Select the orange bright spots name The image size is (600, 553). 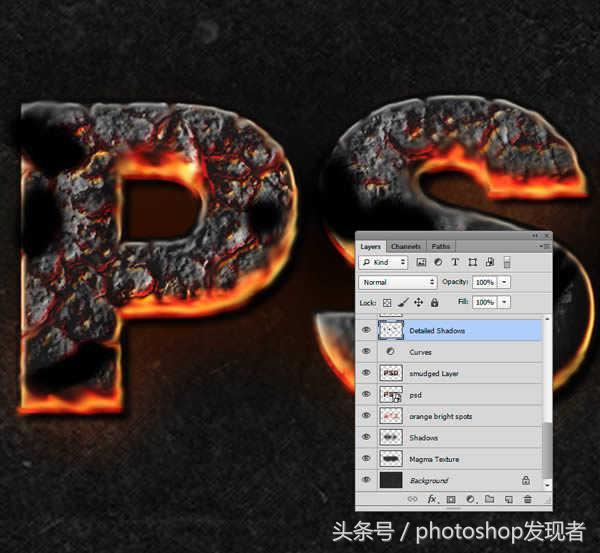click(440, 416)
